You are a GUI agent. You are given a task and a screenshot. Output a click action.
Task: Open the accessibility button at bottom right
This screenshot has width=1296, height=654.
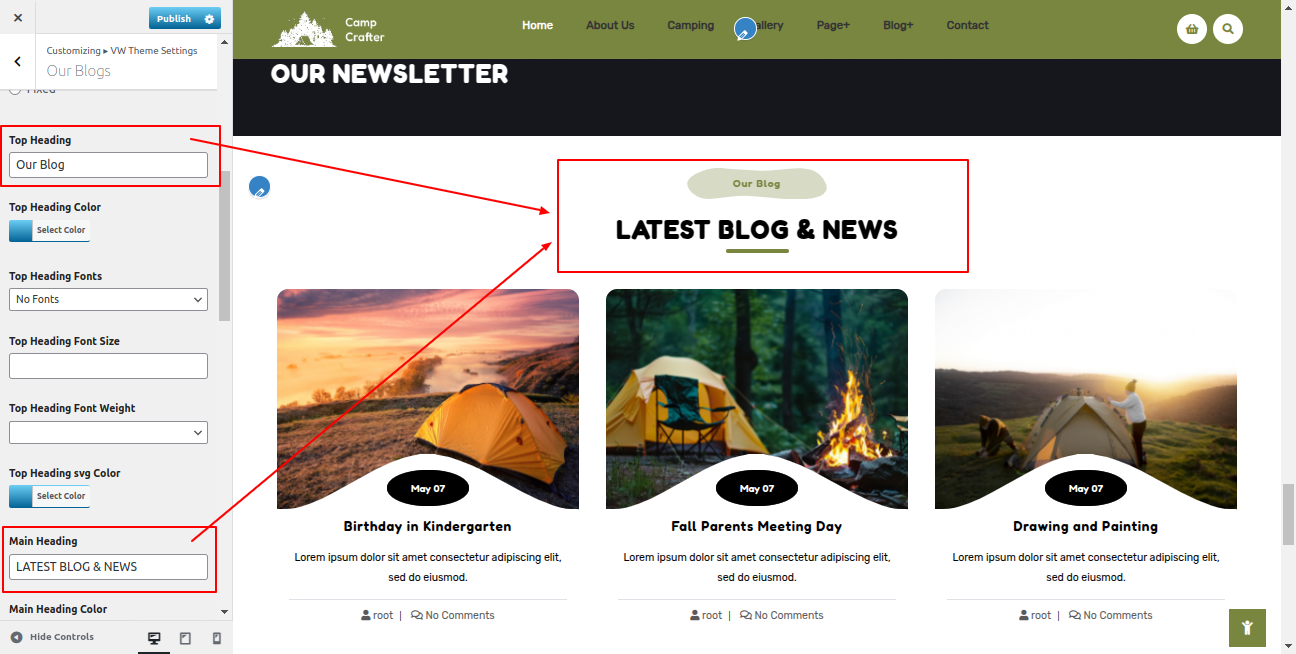point(1247,628)
